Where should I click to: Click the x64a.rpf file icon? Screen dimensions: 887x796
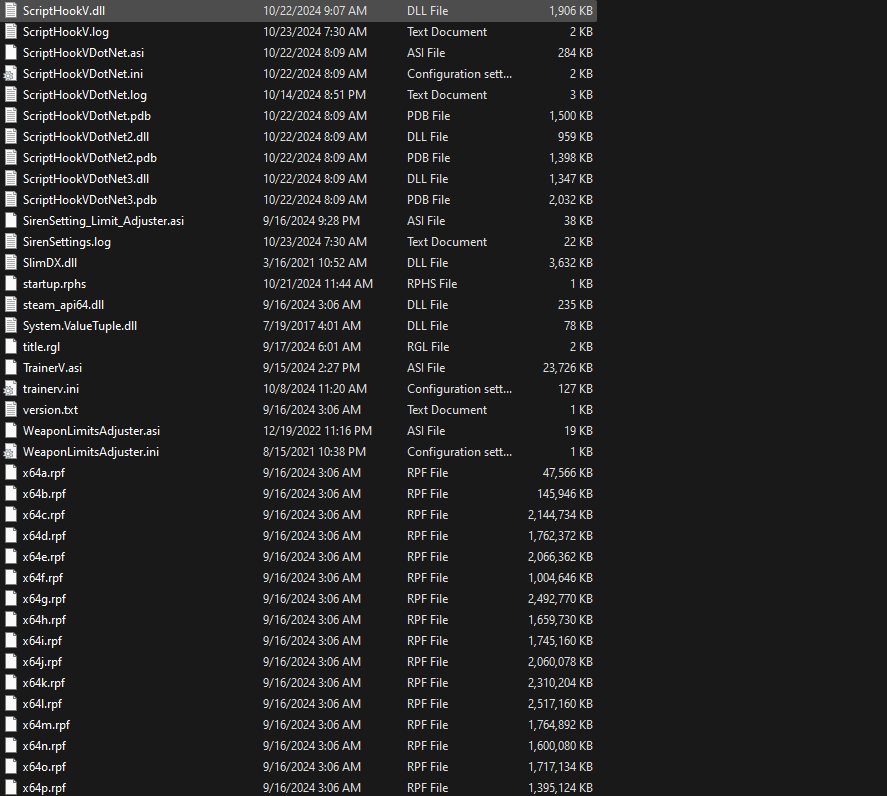coord(11,472)
